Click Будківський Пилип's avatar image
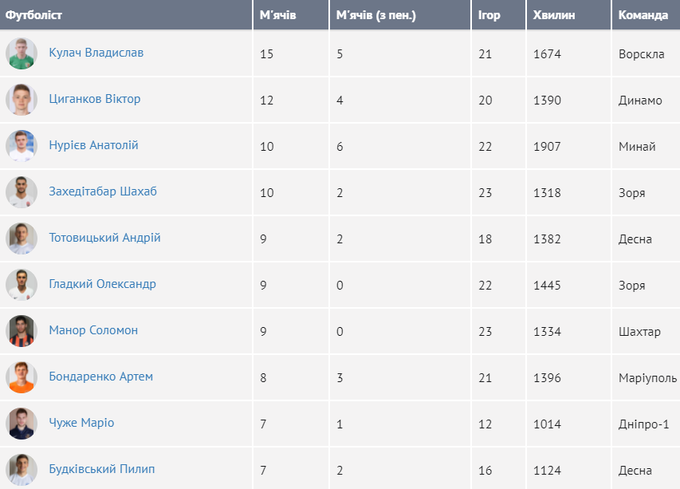The image size is (680, 489). pyautogui.click(x=21, y=469)
